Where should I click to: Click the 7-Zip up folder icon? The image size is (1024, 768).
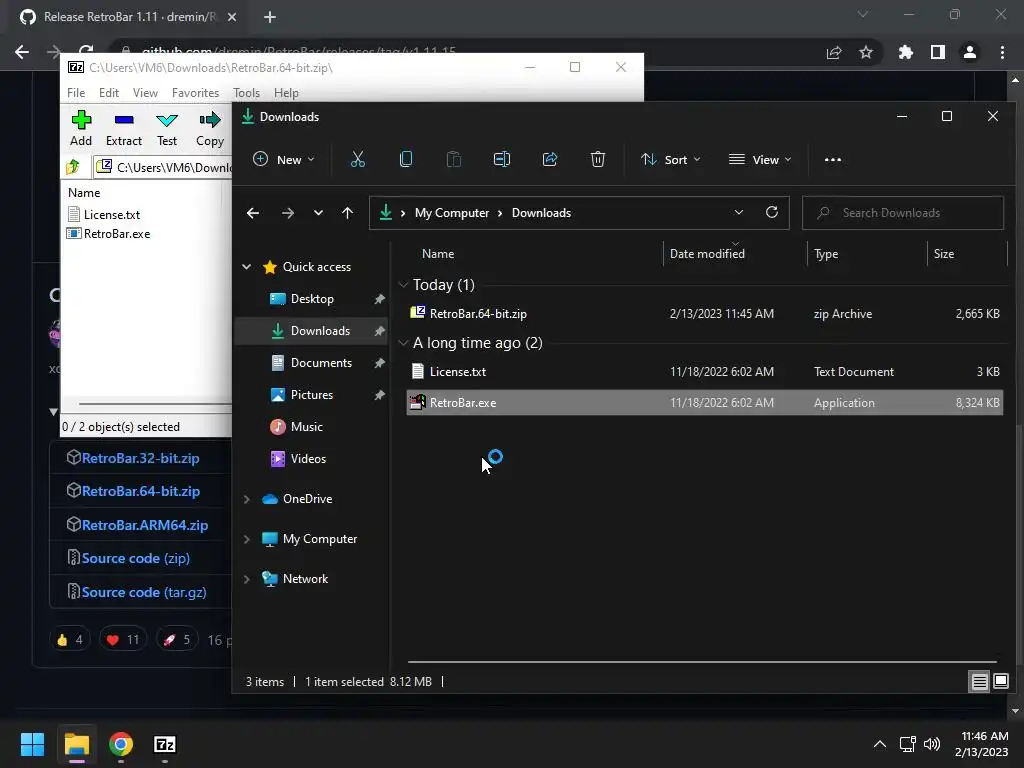click(73, 167)
